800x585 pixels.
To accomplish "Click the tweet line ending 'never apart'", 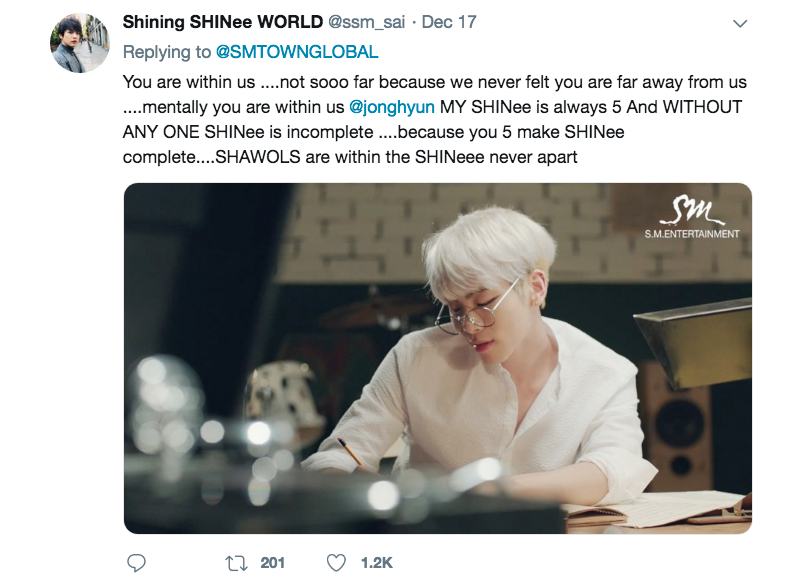I will [350, 157].
